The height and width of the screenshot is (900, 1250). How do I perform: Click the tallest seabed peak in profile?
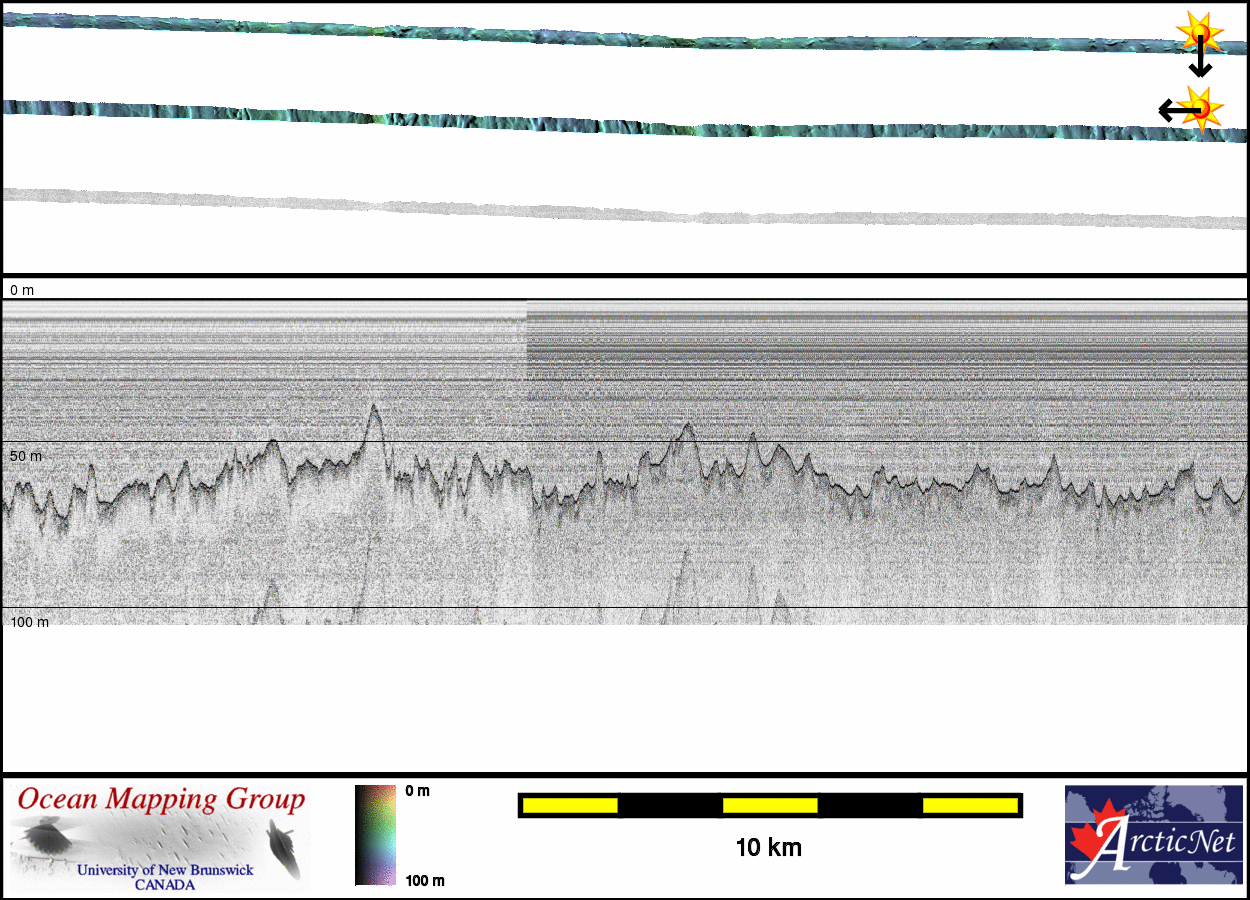click(x=374, y=407)
